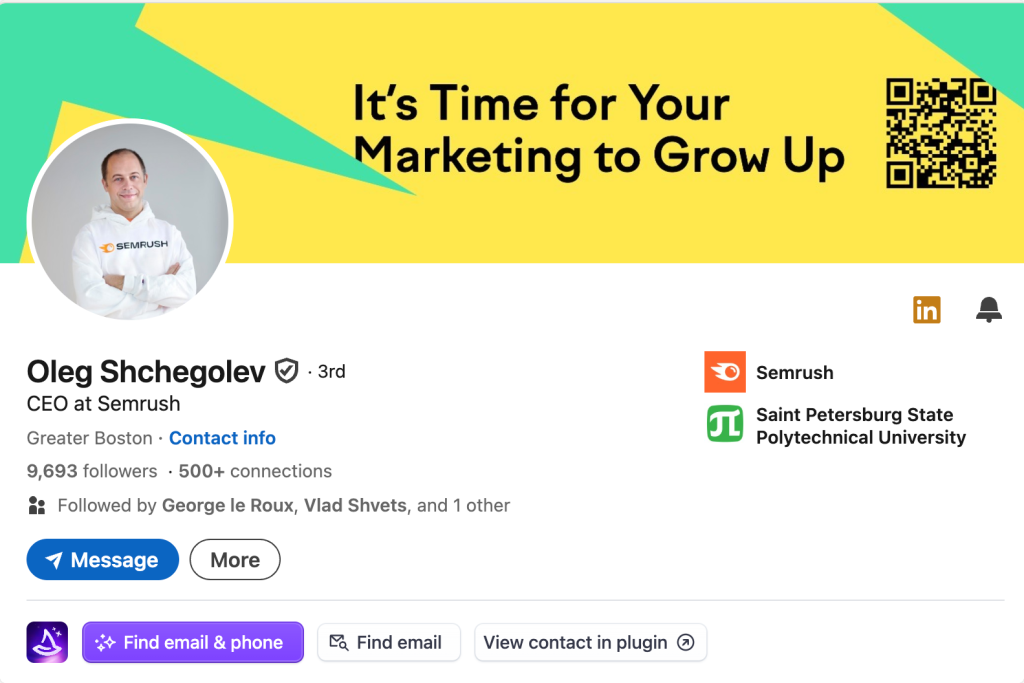Open the mutual followers George le Roux link
The width and height of the screenshot is (1024, 683).
(x=227, y=505)
